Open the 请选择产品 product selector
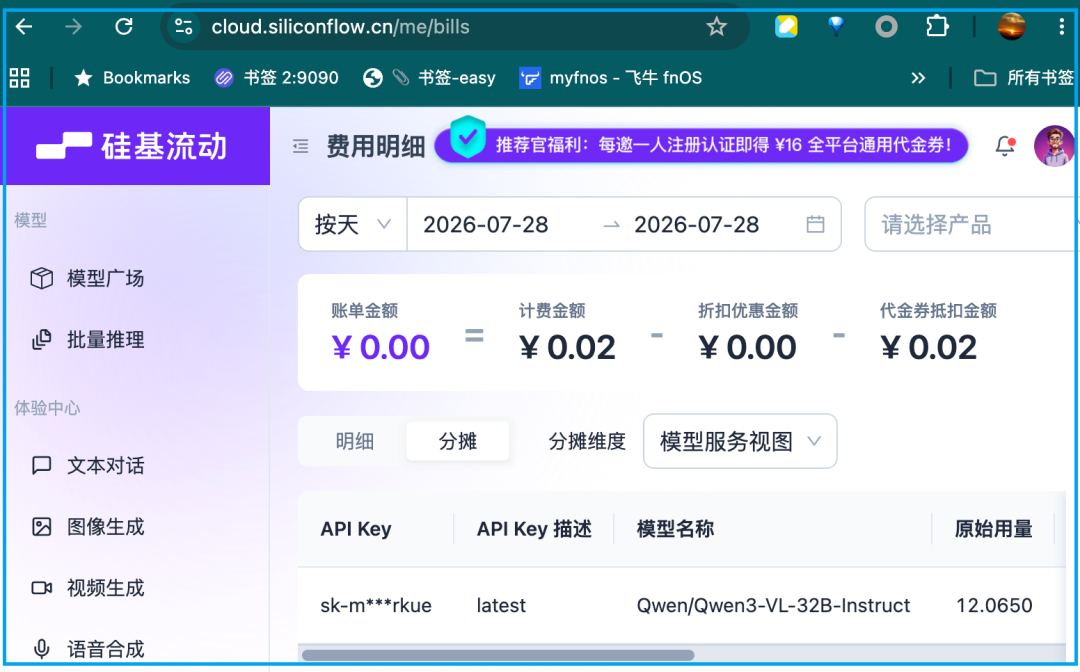The height and width of the screenshot is (672, 1080). (x=971, y=224)
